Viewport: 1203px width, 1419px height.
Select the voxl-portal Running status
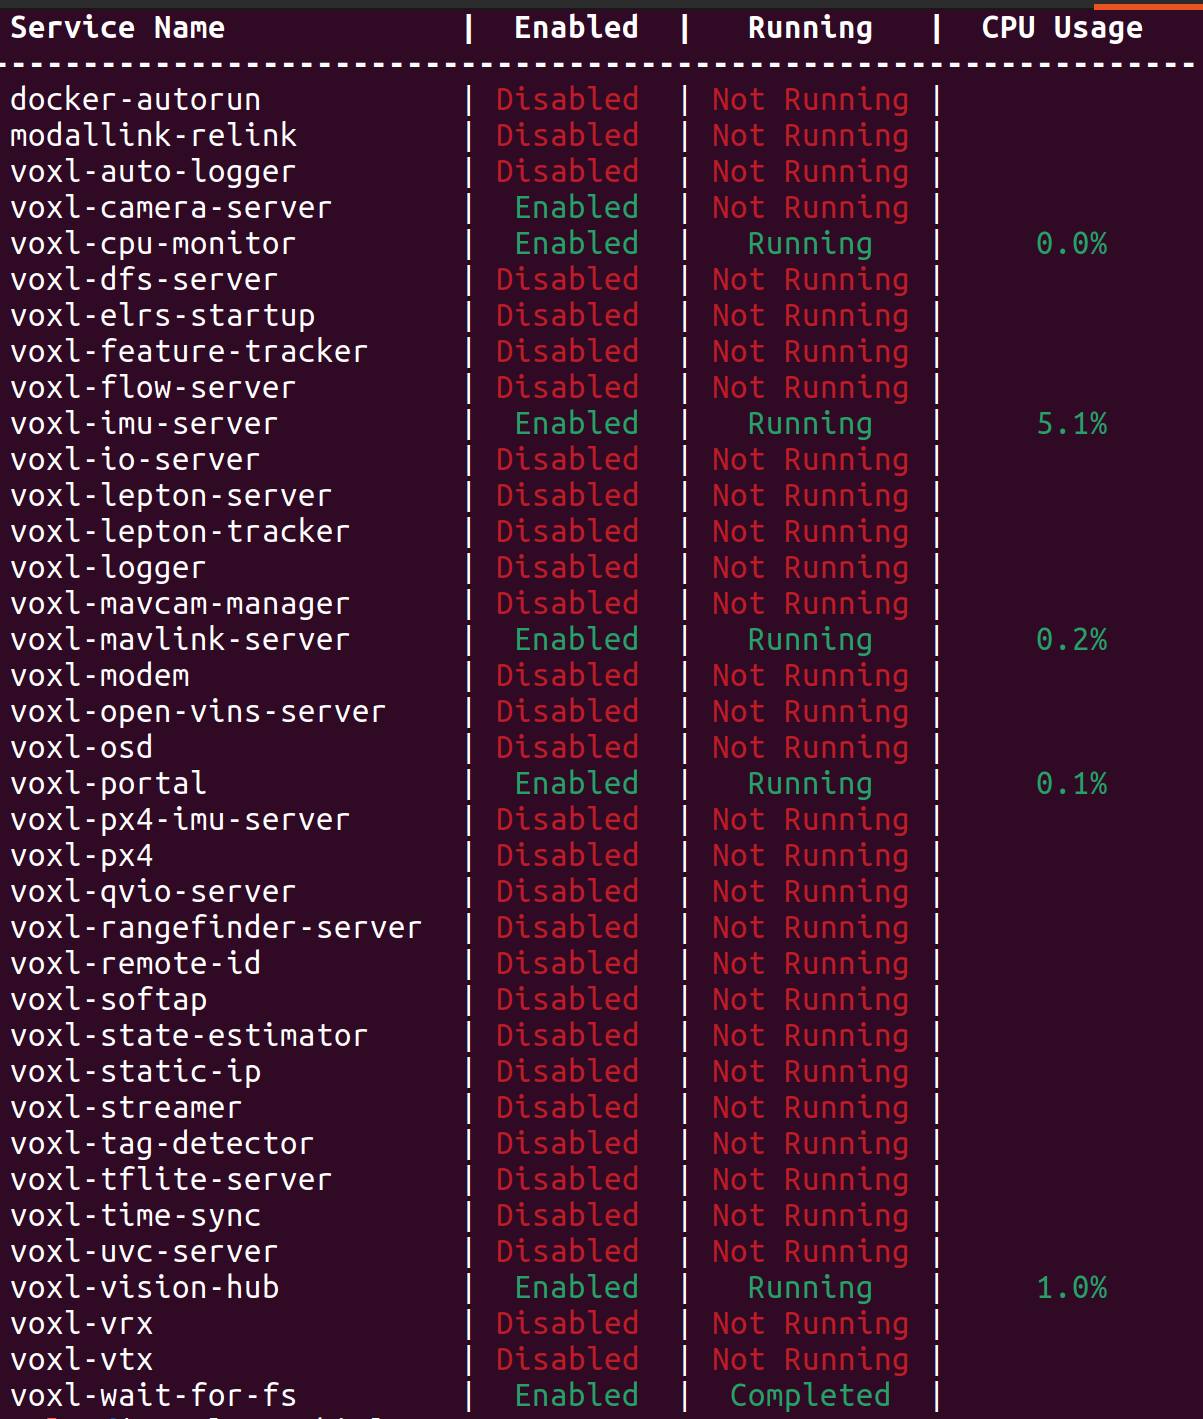[x=810, y=784]
